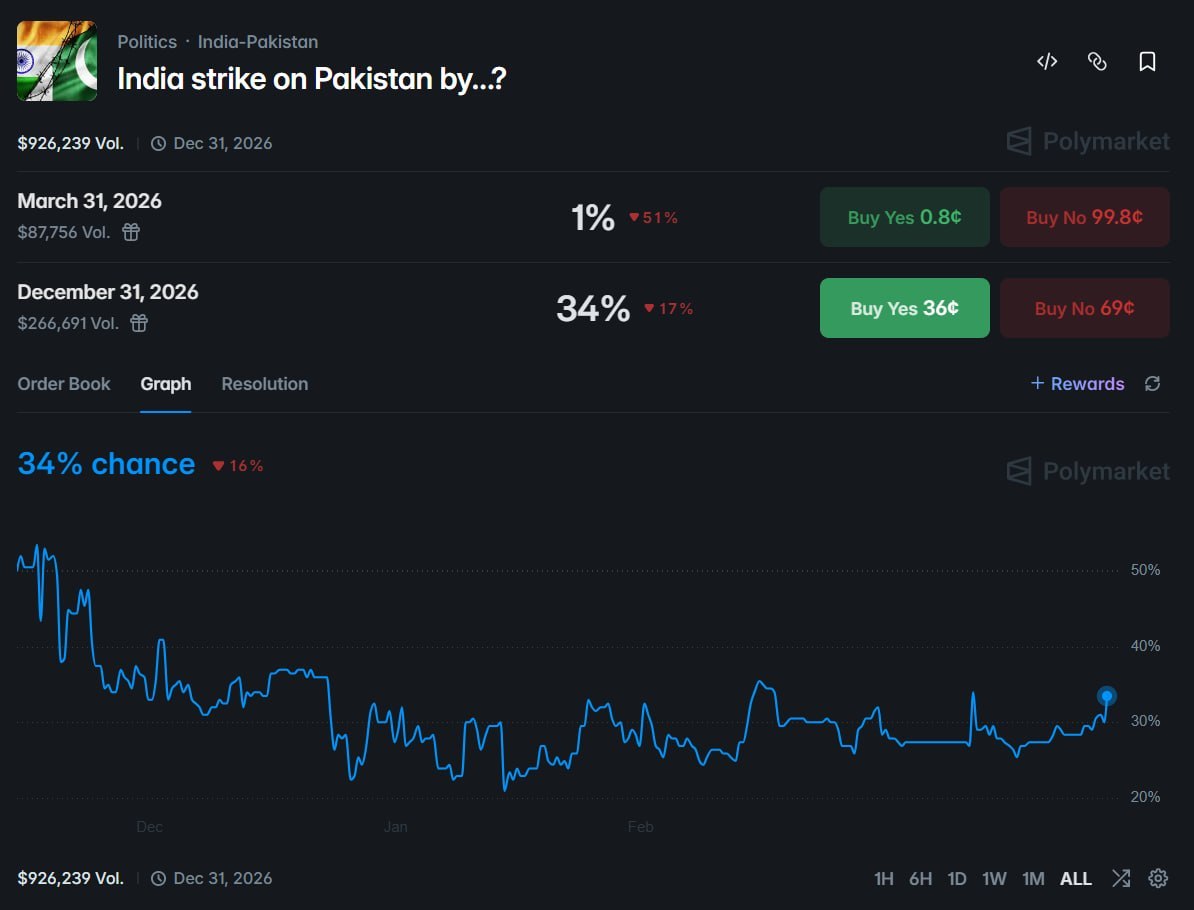Buy Yes at 0.8¢ for March
This screenshot has width=1194, height=910.
(x=904, y=217)
